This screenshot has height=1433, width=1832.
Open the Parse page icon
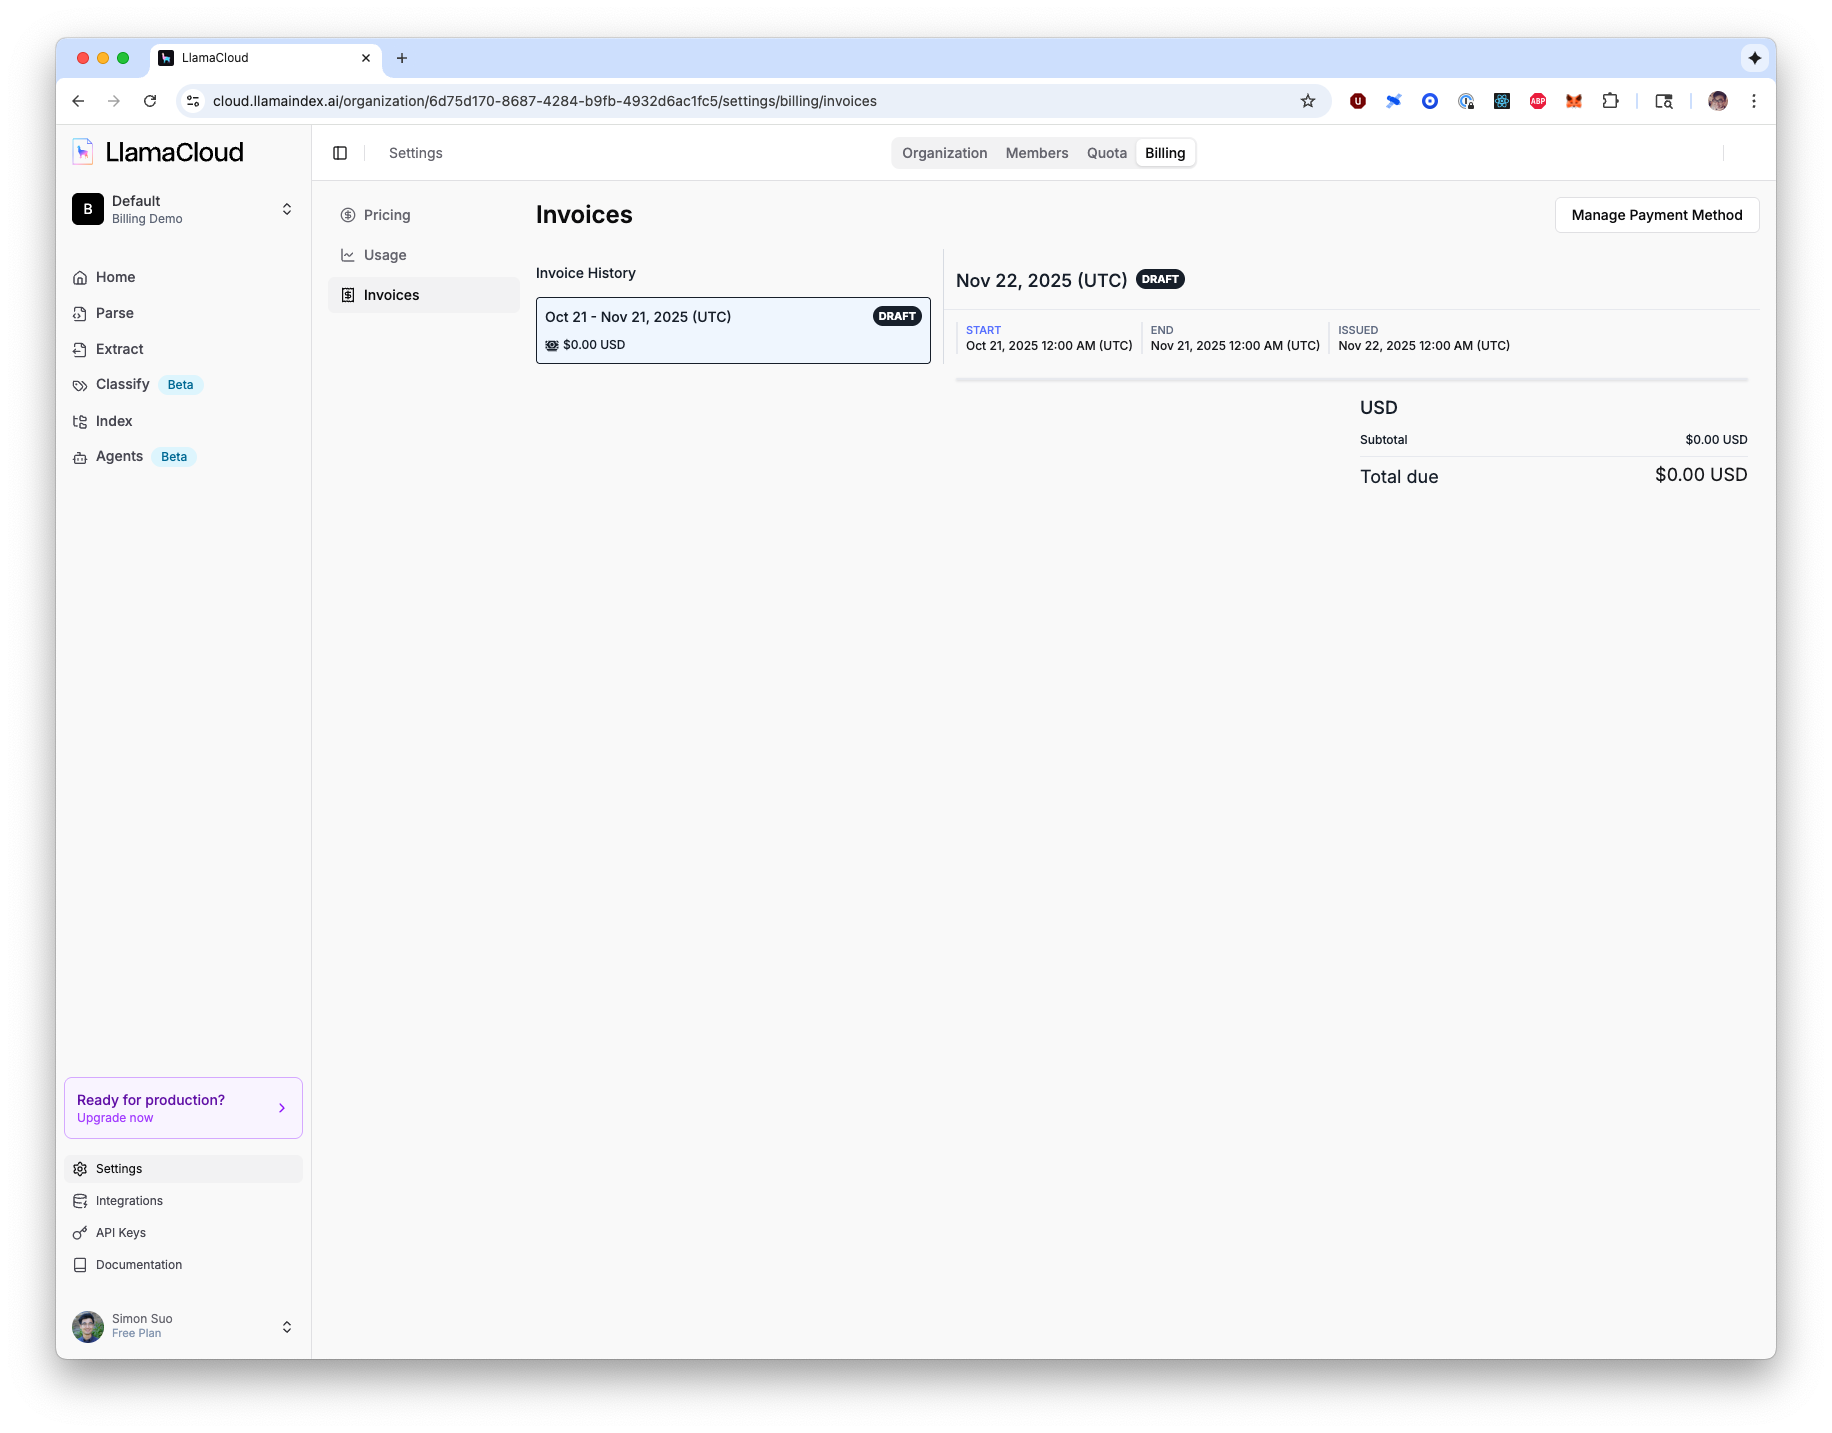(x=80, y=314)
